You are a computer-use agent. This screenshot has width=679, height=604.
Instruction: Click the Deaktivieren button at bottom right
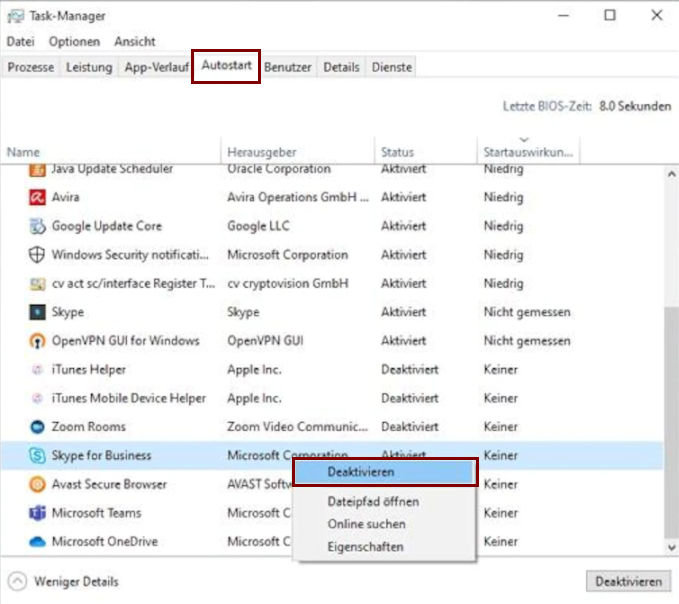tap(628, 581)
